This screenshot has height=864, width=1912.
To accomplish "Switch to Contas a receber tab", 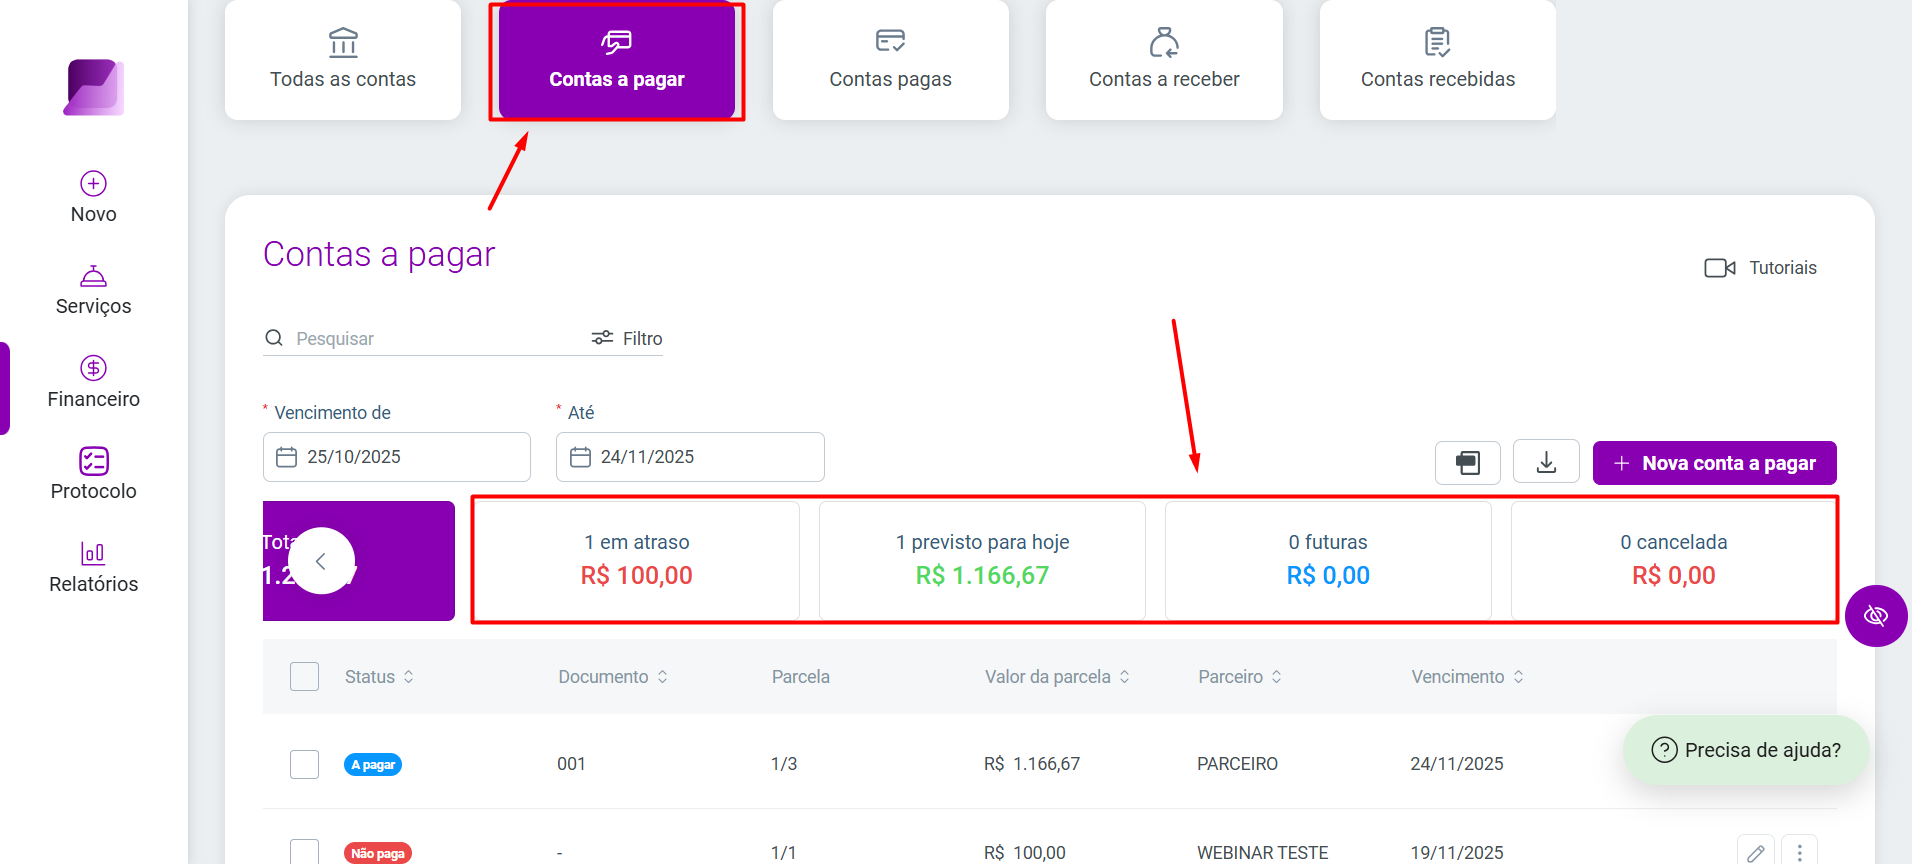I will (x=1164, y=60).
